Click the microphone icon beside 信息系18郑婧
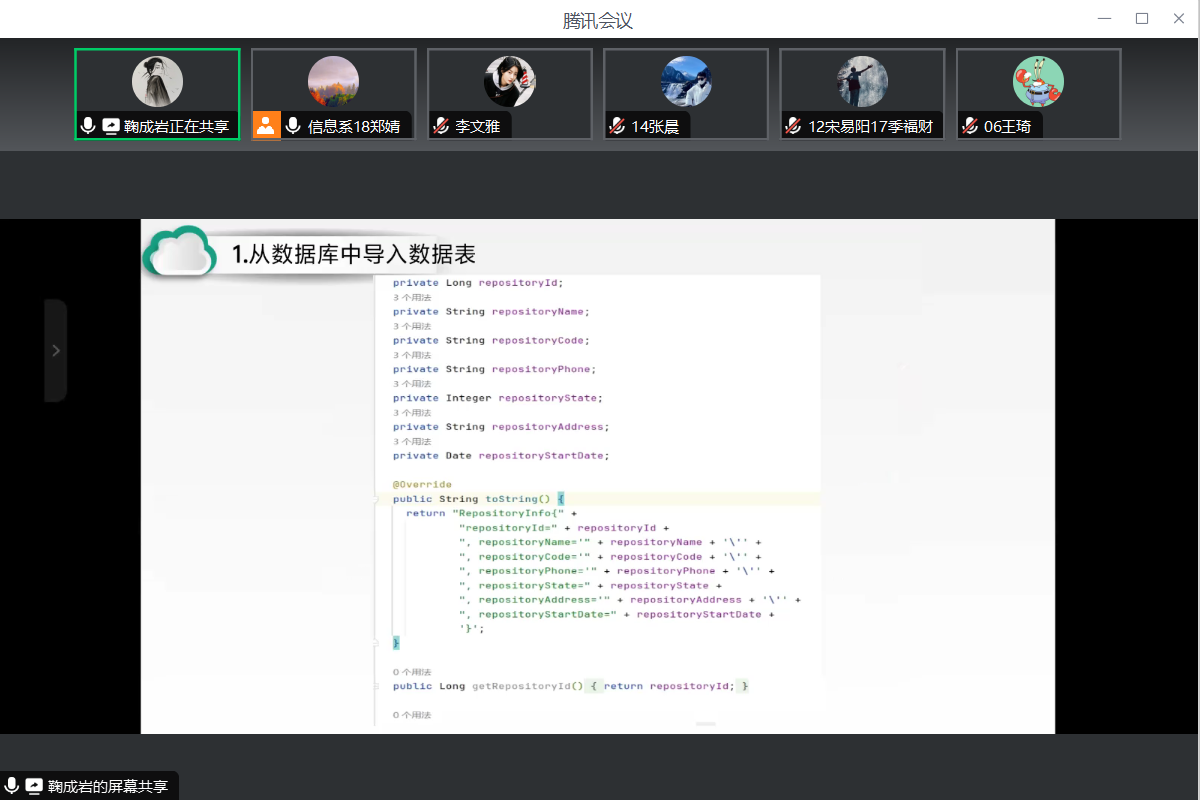The image size is (1200, 800). click(293, 126)
